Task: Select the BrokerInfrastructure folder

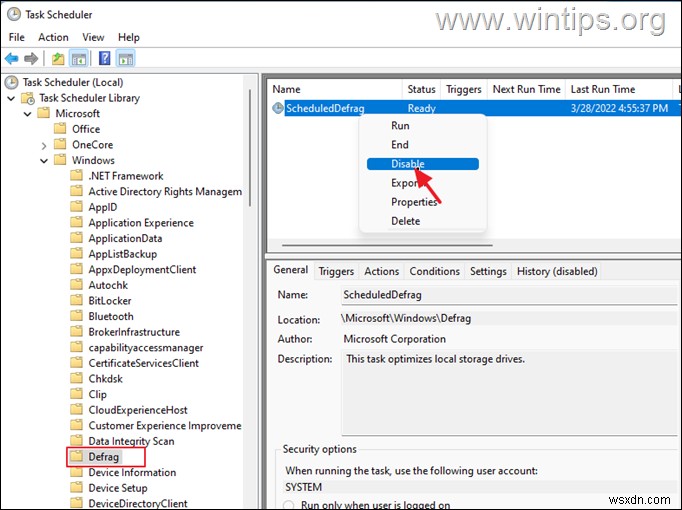Action: coord(134,332)
